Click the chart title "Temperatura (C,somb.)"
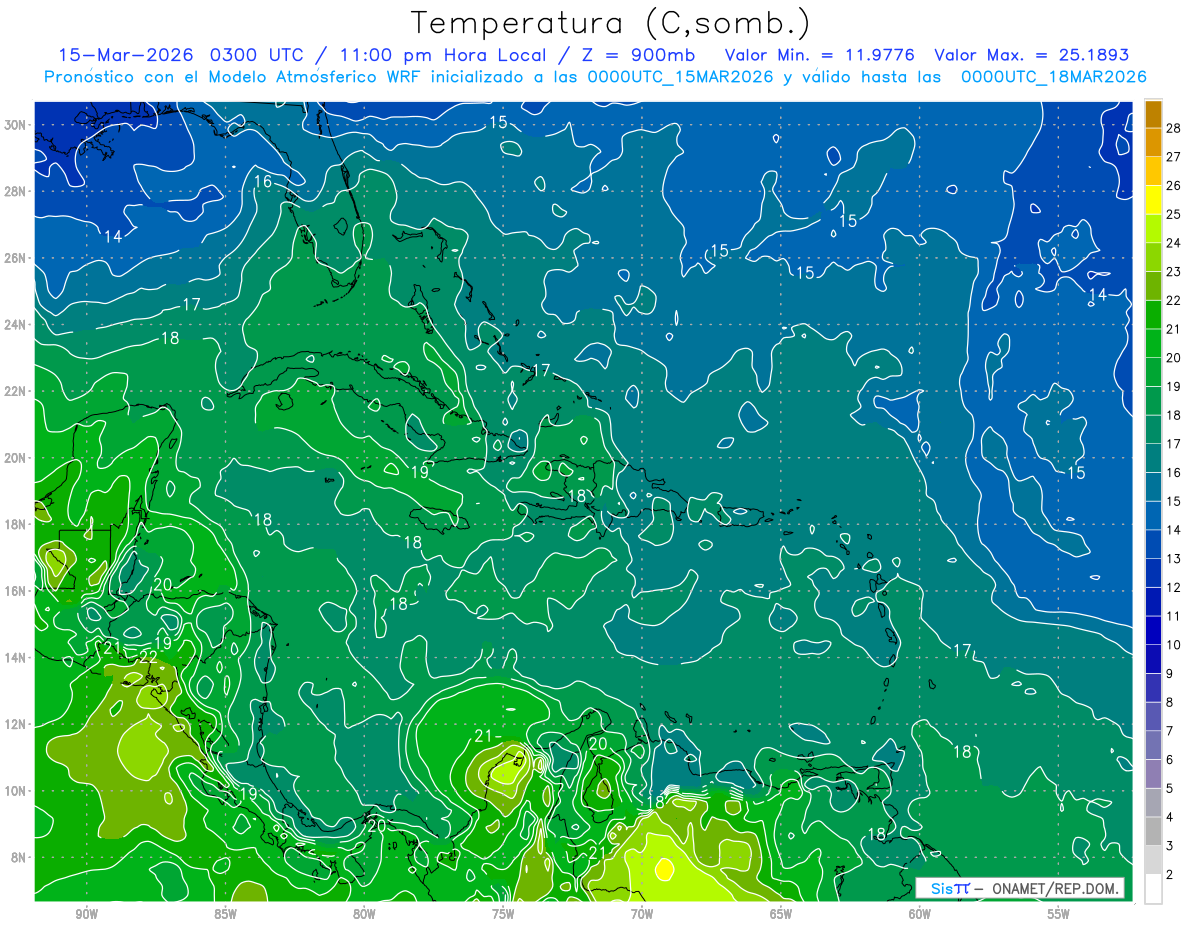 point(610,23)
